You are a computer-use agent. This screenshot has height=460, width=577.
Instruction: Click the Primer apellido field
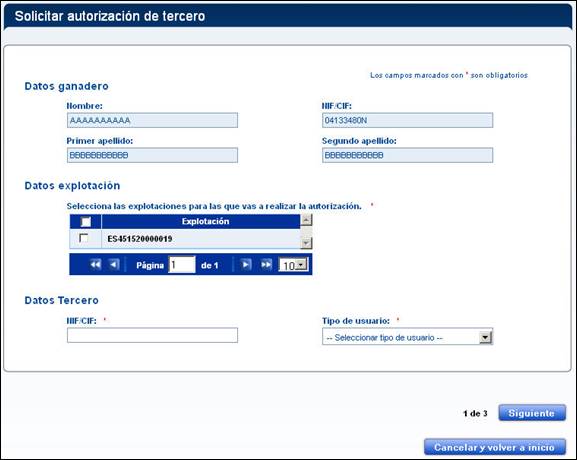click(x=152, y=155)
